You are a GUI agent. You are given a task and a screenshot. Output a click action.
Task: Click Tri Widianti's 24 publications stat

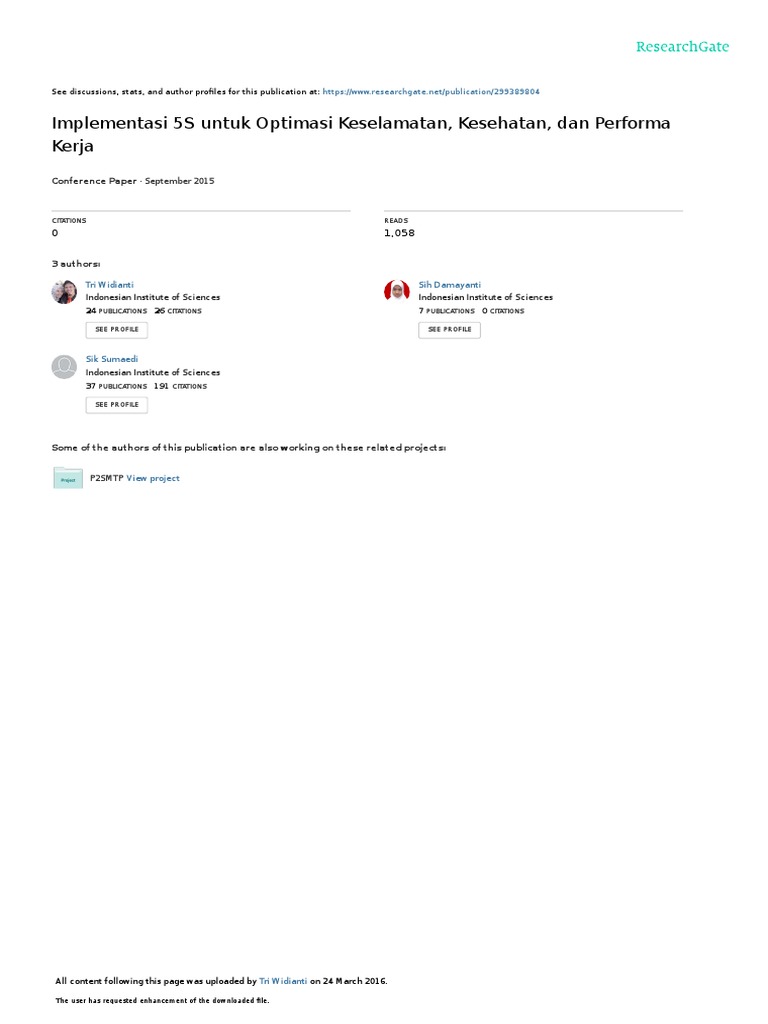(116, 311)
